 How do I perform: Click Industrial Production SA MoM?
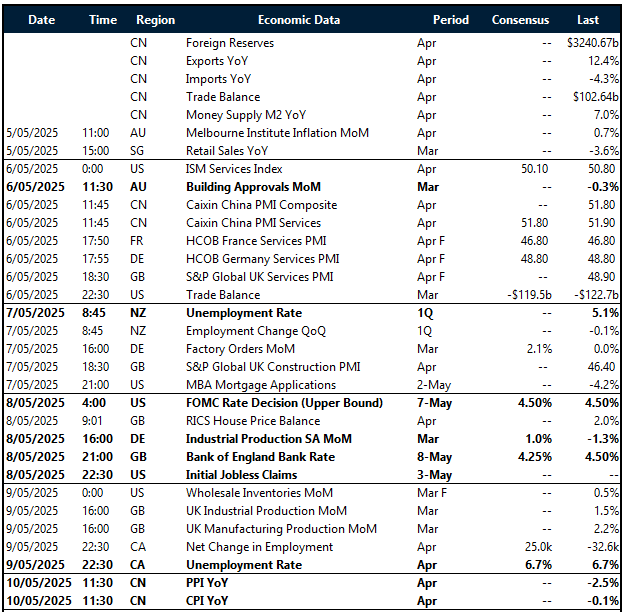[268, 439]
